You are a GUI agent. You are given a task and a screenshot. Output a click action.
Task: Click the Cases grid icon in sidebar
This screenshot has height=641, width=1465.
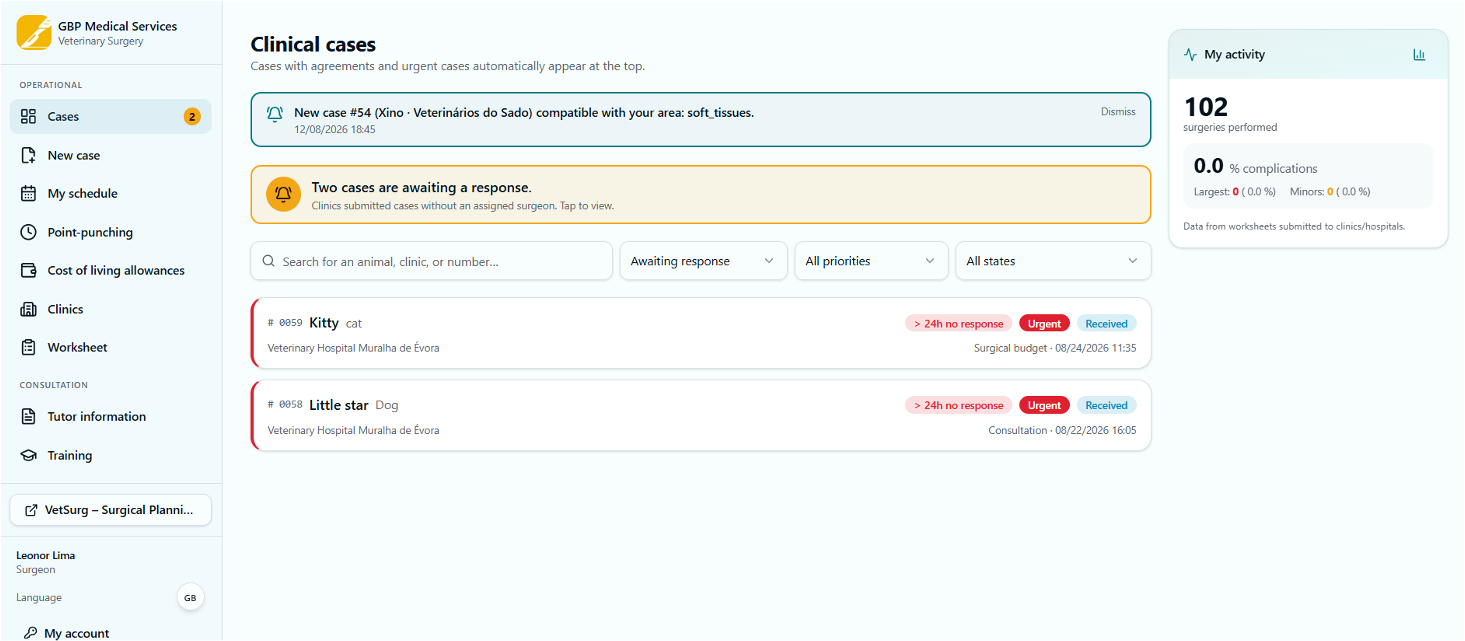[x=28, y=117]
